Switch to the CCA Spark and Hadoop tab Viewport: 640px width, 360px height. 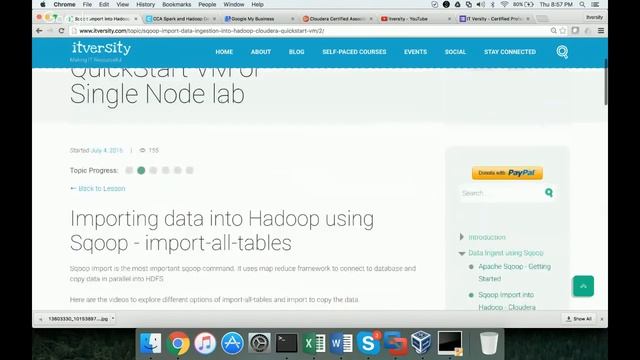(x=180, y=19)
